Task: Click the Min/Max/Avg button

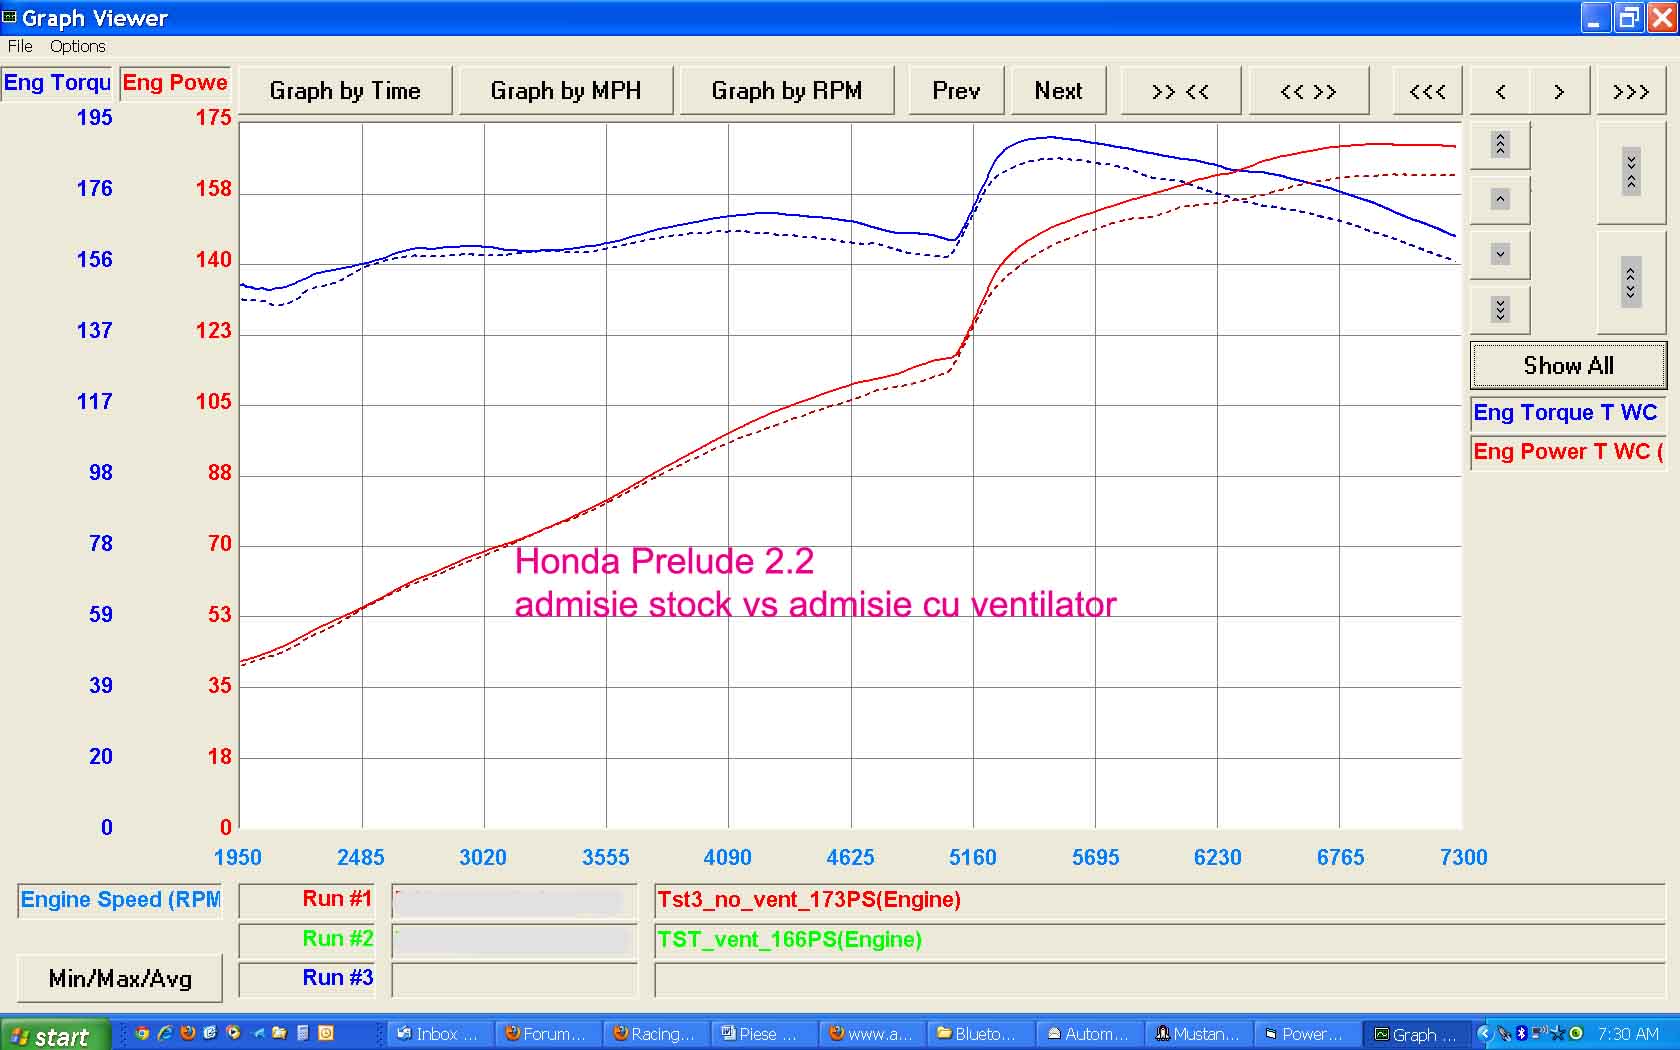Action: (120, 979)
